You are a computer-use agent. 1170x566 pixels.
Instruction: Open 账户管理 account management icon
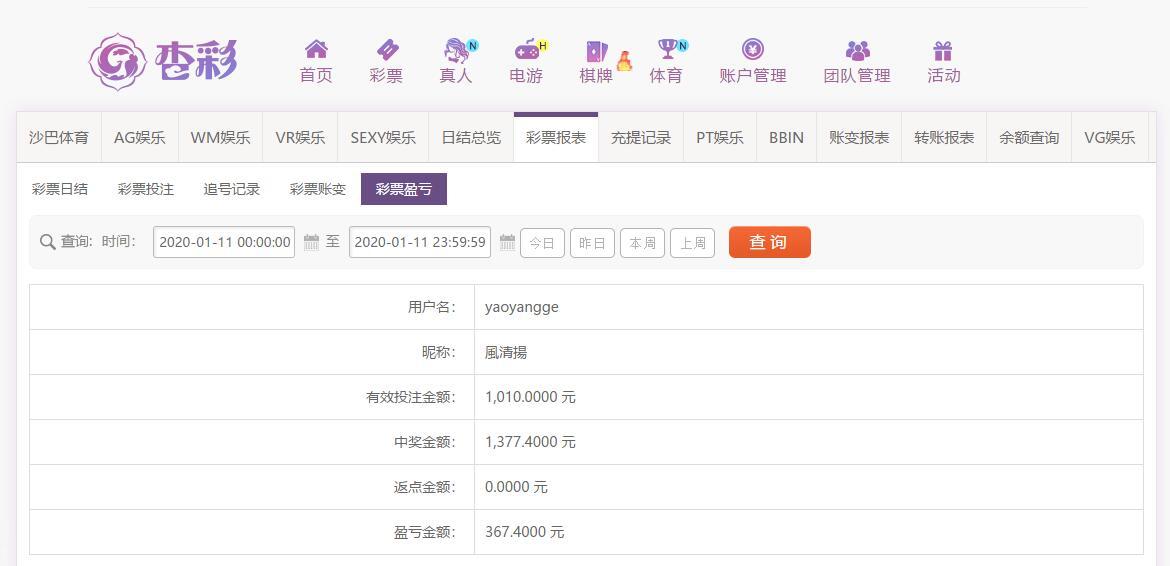click(753, 50)
